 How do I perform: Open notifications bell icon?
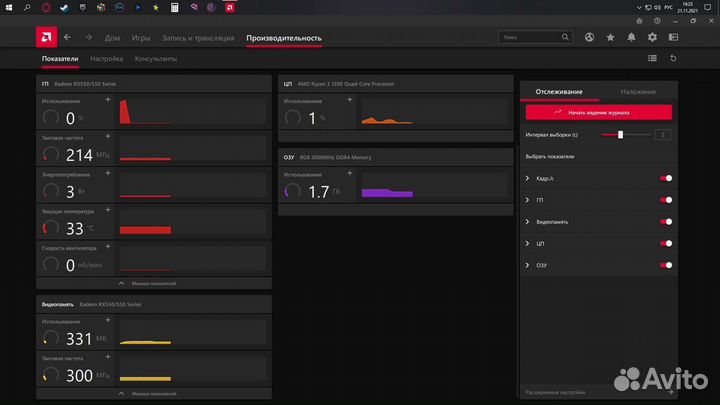click(631, 37)
